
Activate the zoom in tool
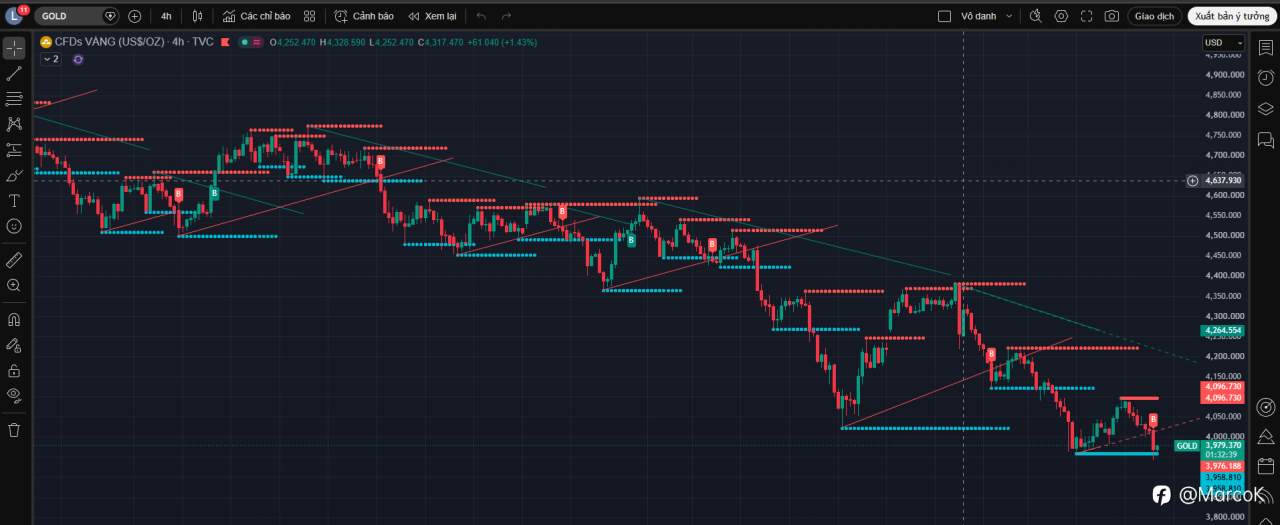click(14, 285)
